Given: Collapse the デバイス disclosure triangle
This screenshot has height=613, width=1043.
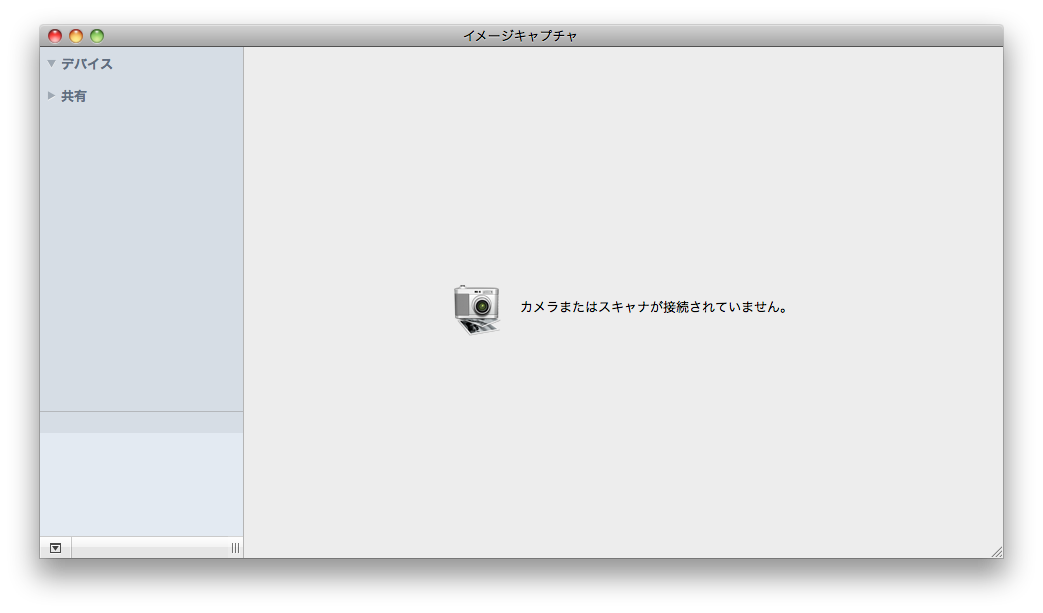Looking at the screenshot, I should pyautogui.click(x=51, y=64).
